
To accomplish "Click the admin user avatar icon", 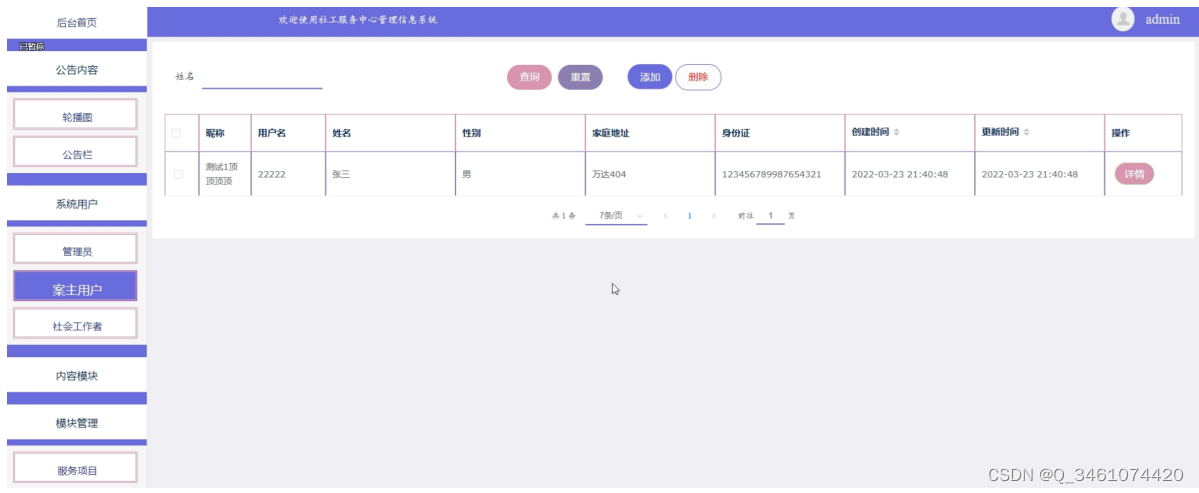I will pos(1122,19).
